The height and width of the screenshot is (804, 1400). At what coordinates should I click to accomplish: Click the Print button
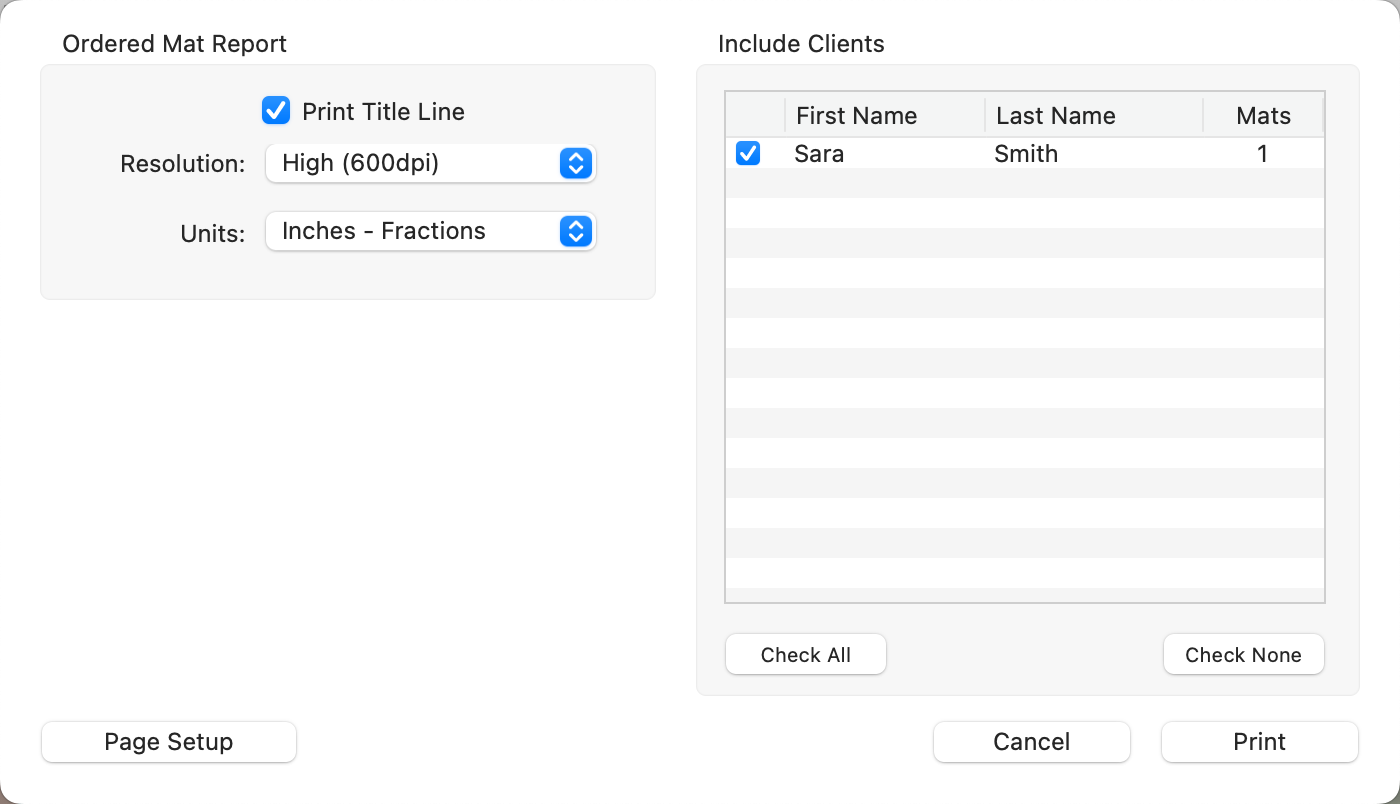click(x=1259, y=742)
